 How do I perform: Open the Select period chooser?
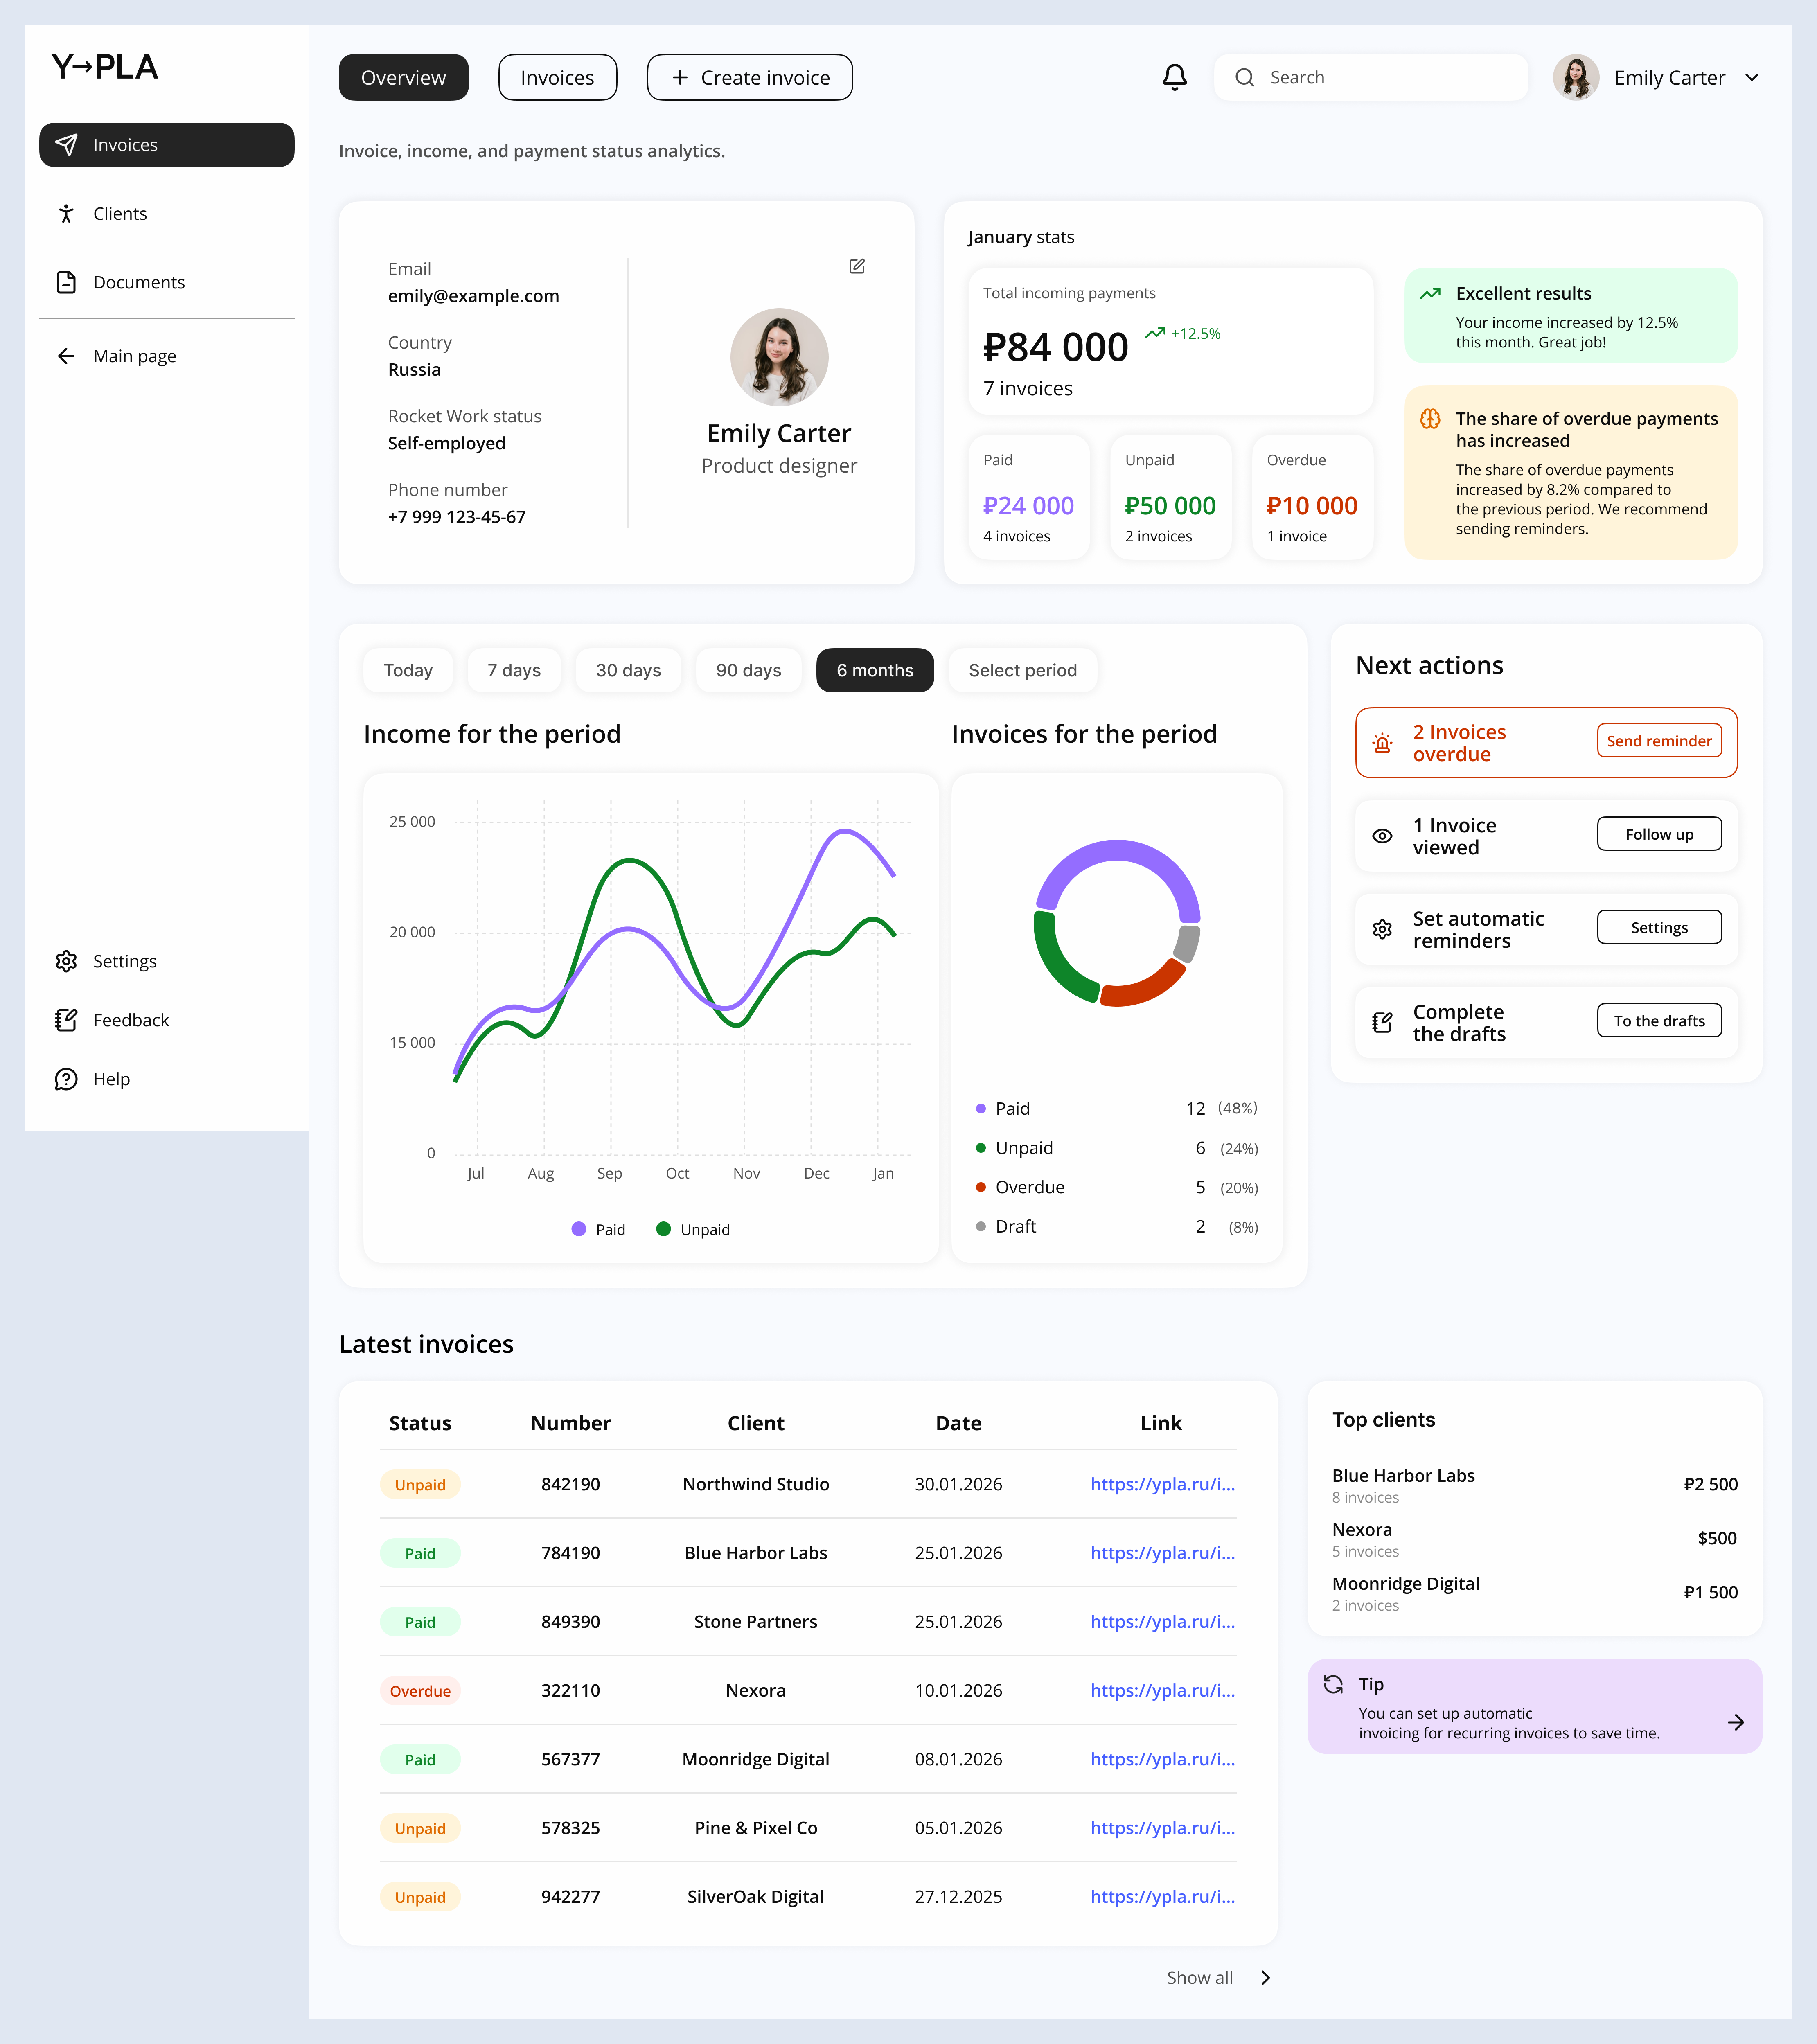(x=1022, y=670)
